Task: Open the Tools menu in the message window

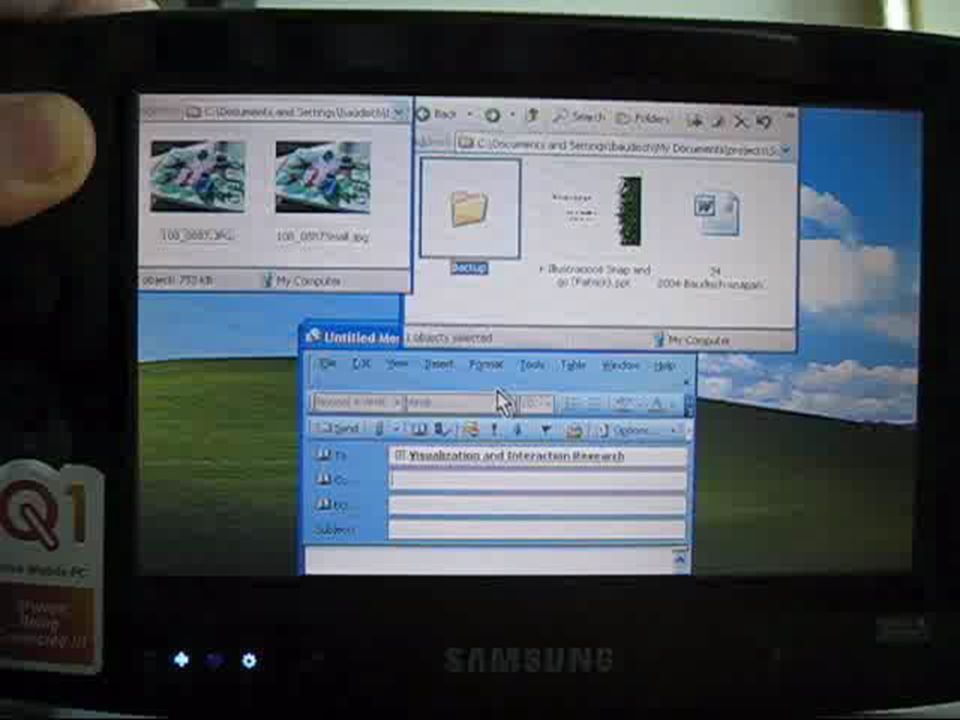Action: [531, 366]
